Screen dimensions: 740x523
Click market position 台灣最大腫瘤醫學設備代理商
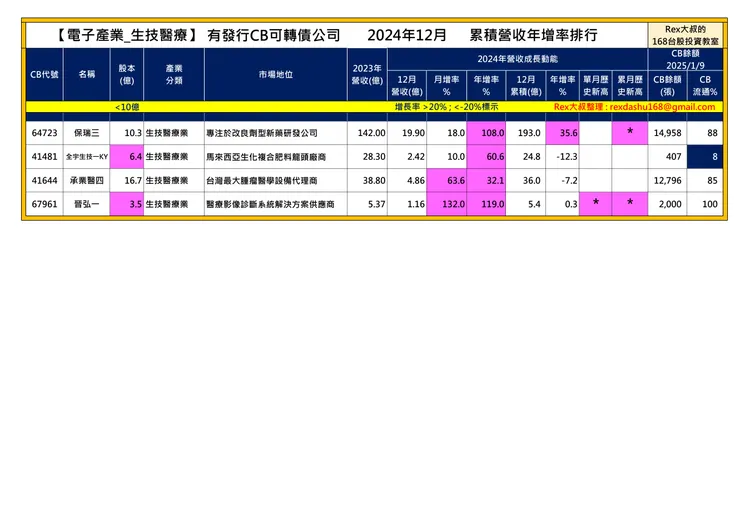point(262,180)
